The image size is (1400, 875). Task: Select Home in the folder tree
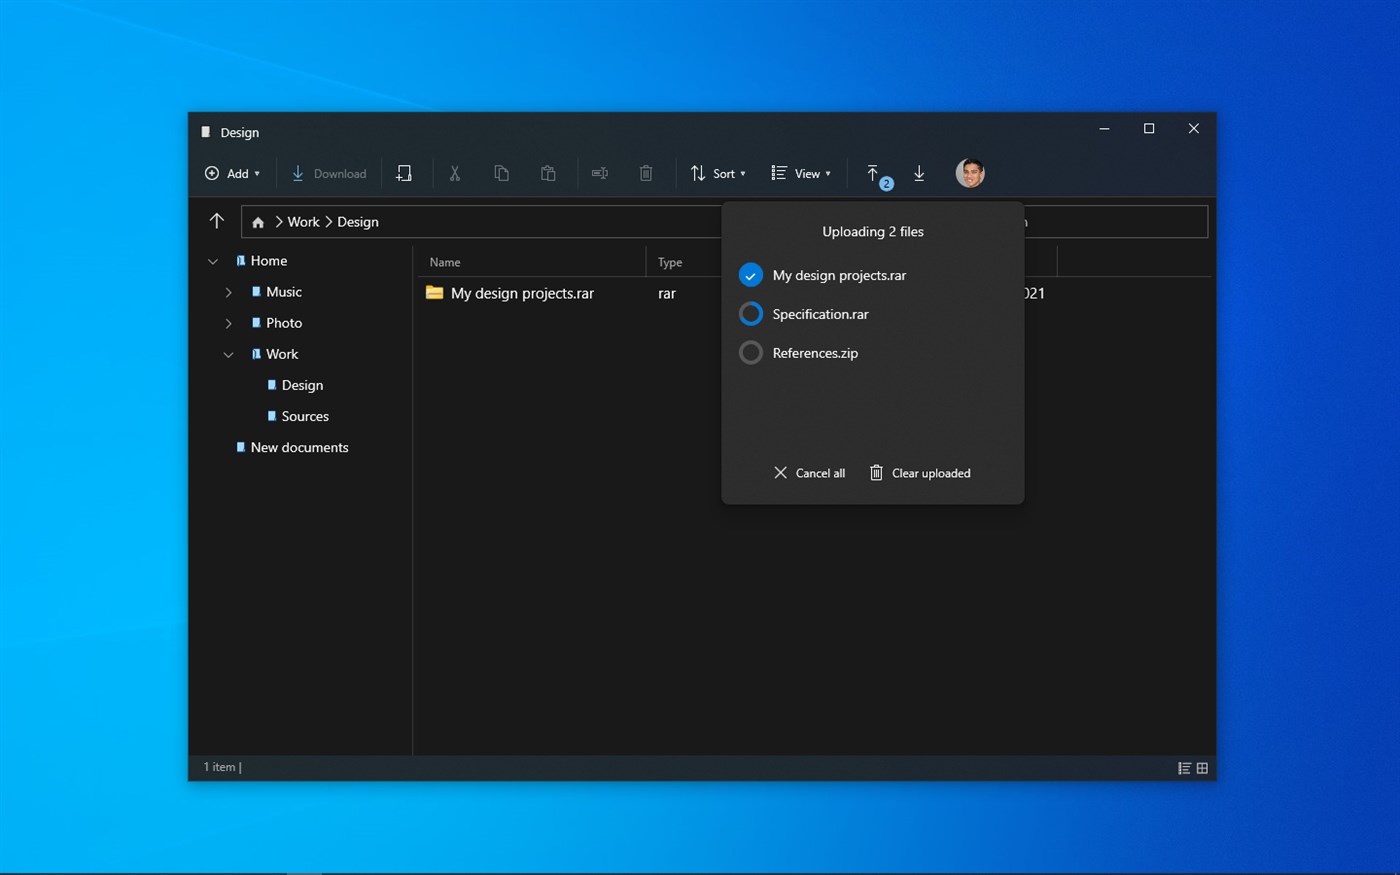coord(269,261)
